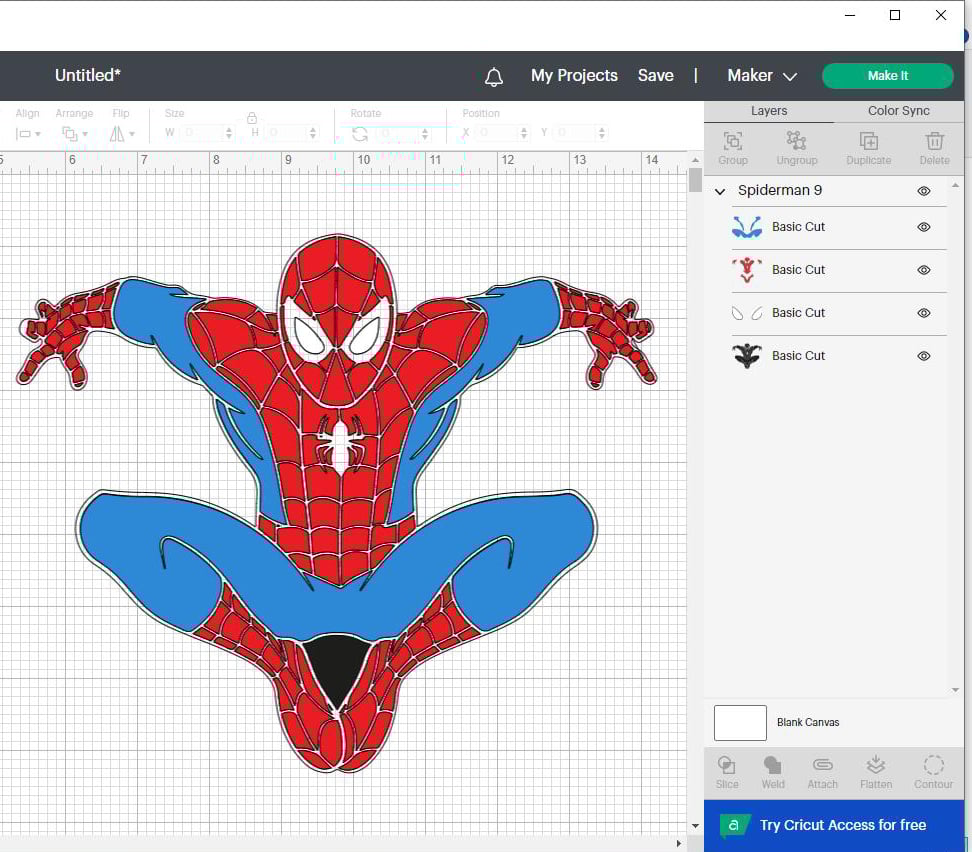Toggle visibility of the blue Basic Cut layer
Viewport: 972px width, 852px height.
(x=924, y=227)
